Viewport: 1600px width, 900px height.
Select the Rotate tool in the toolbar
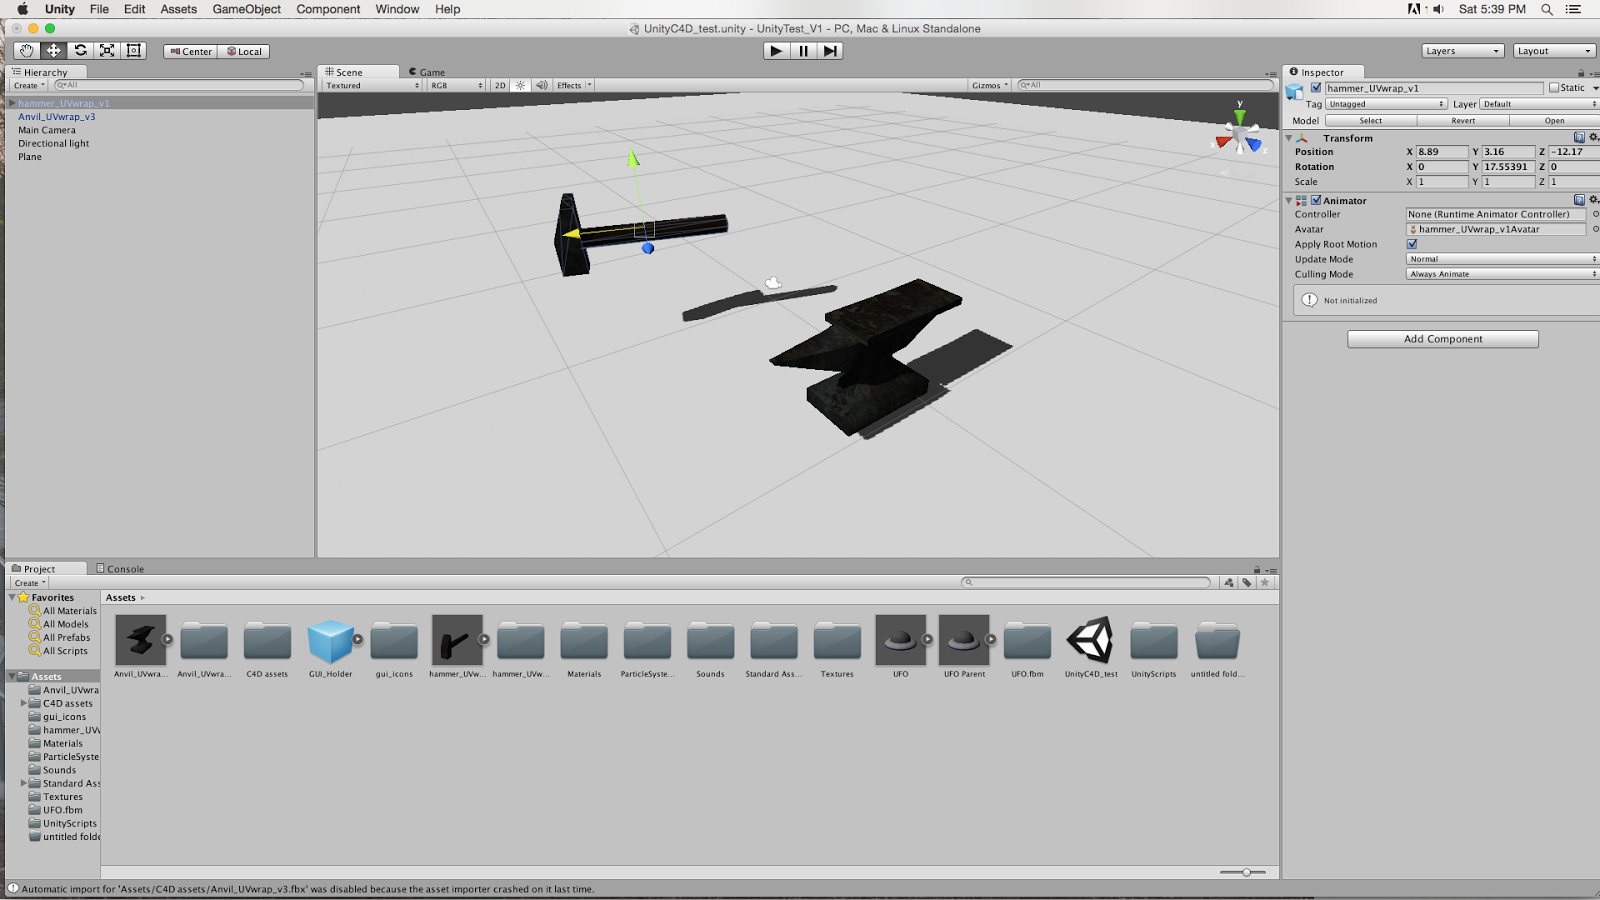81,51
